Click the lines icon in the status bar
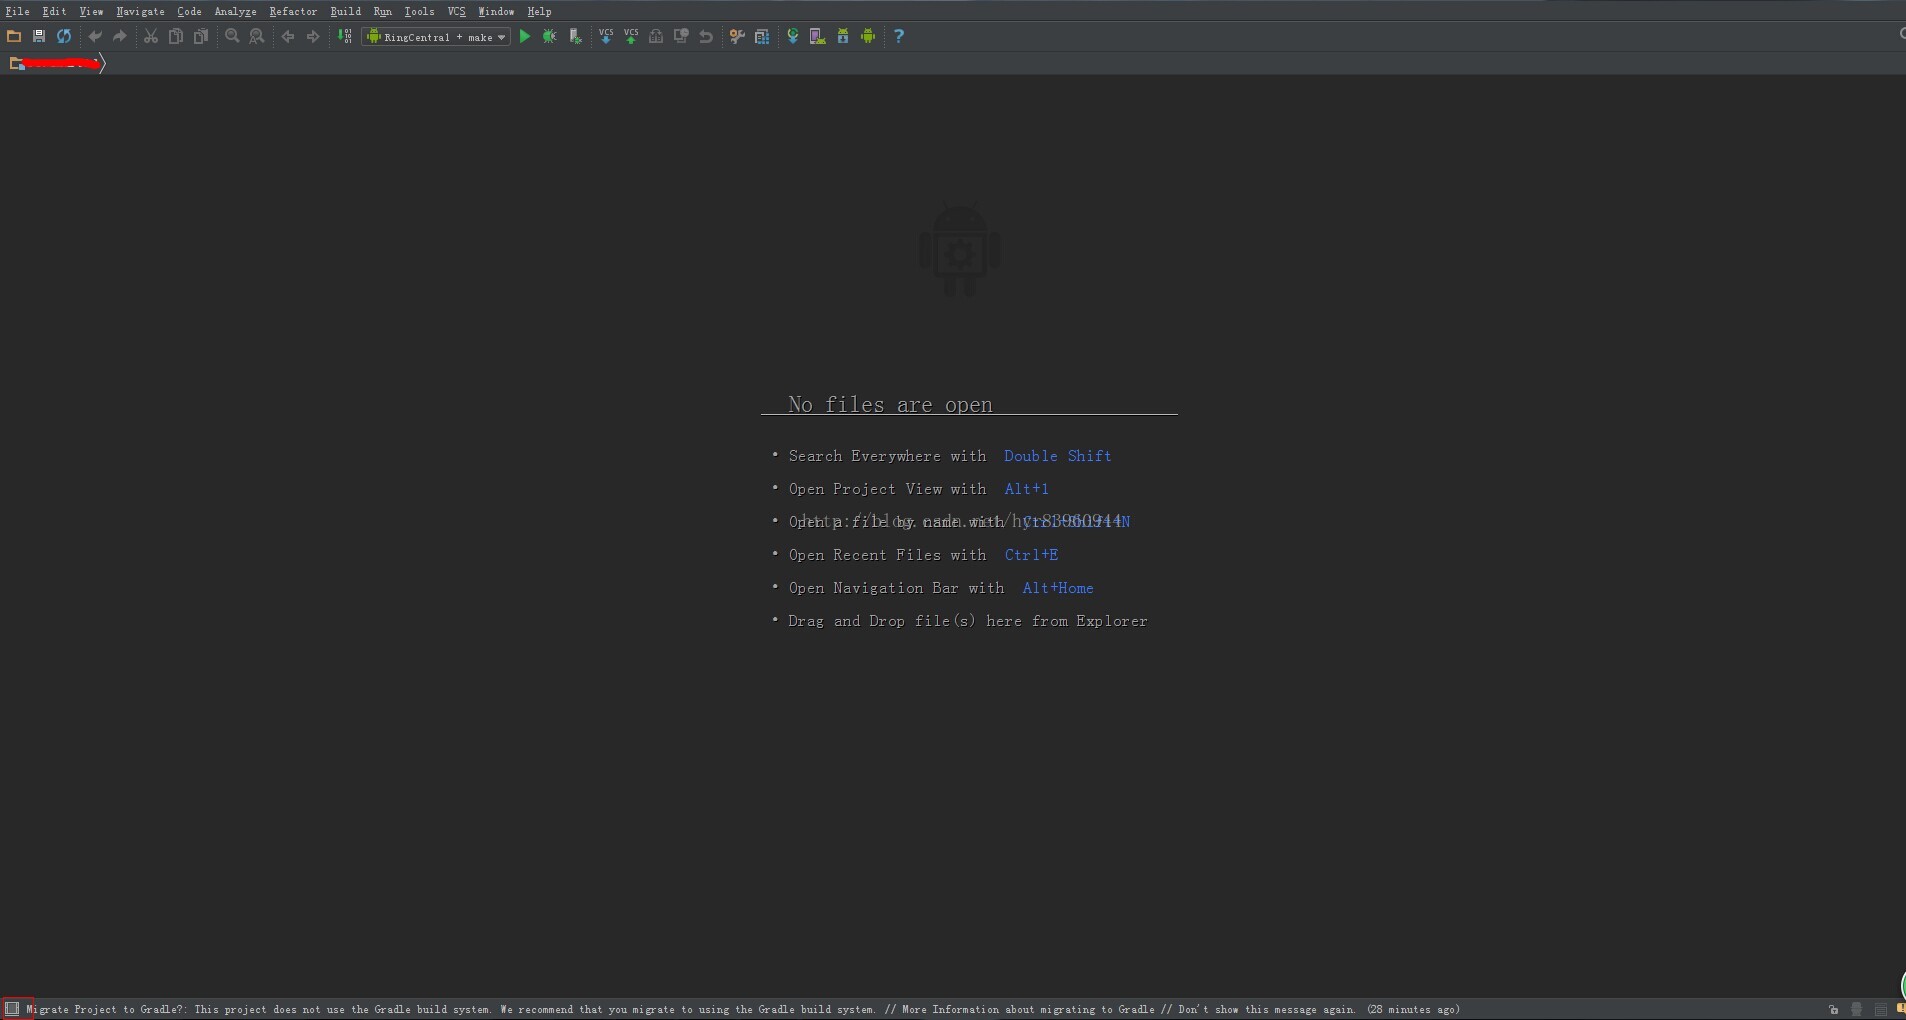The height and width of the screenshot is (1020, 1906). 1881,1009
